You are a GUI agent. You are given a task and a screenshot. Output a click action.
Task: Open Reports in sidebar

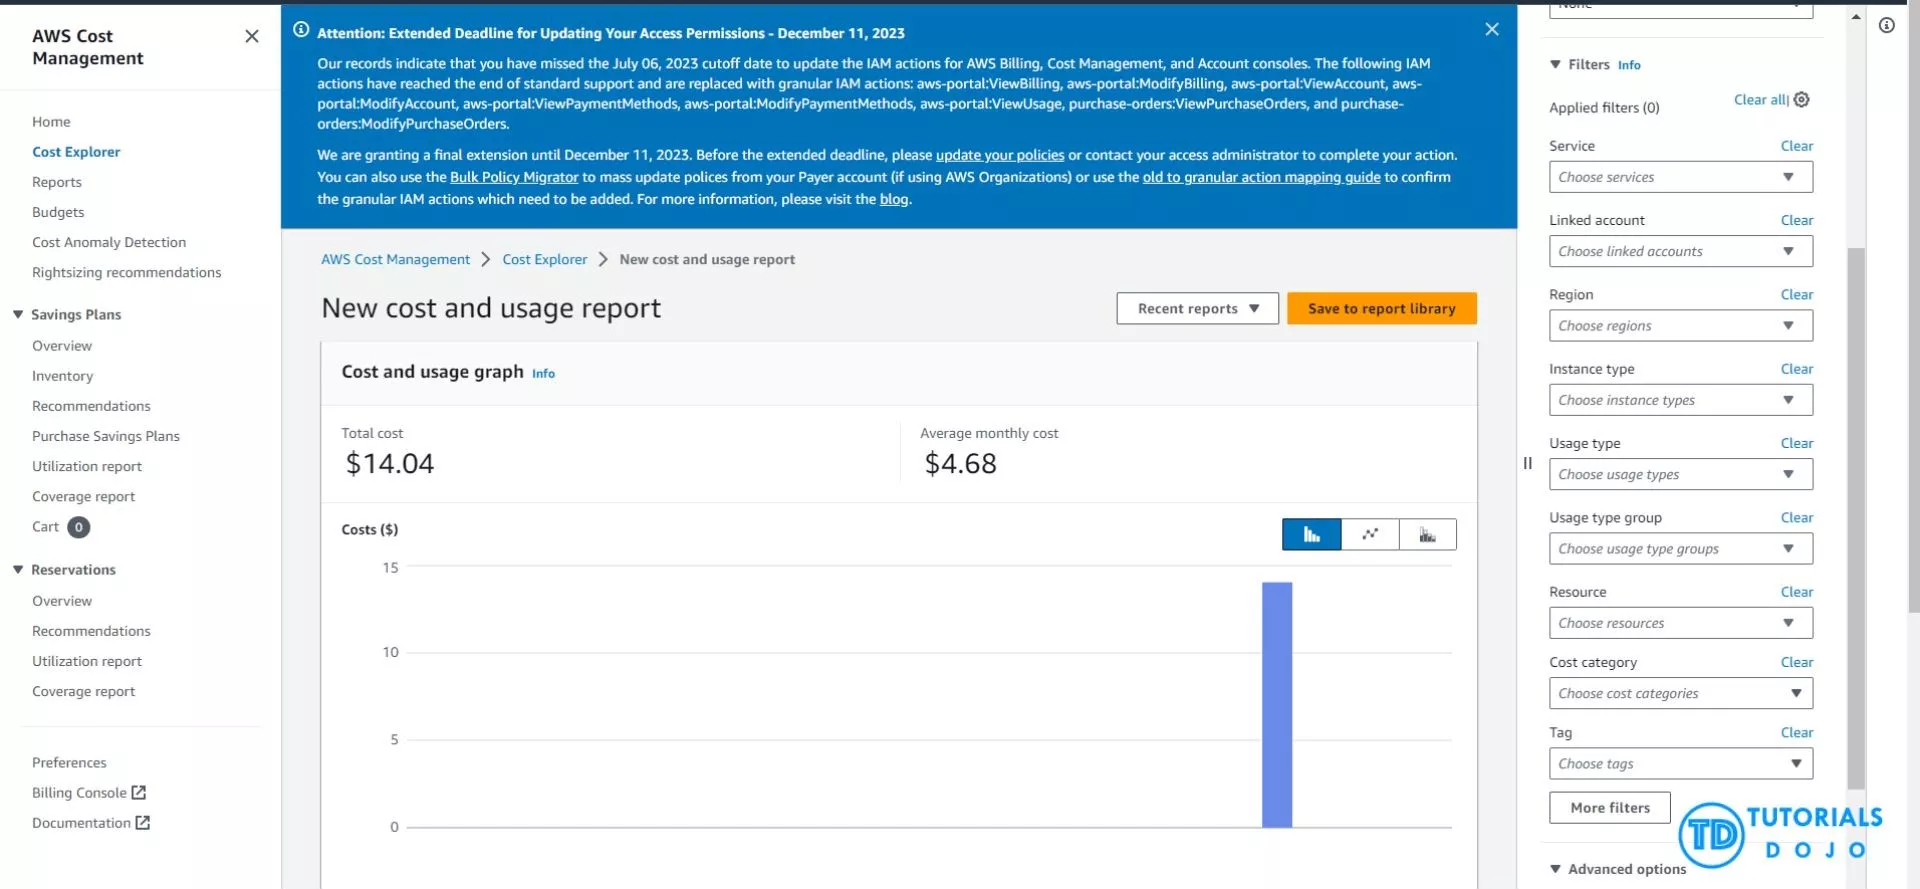click(57, 182)
